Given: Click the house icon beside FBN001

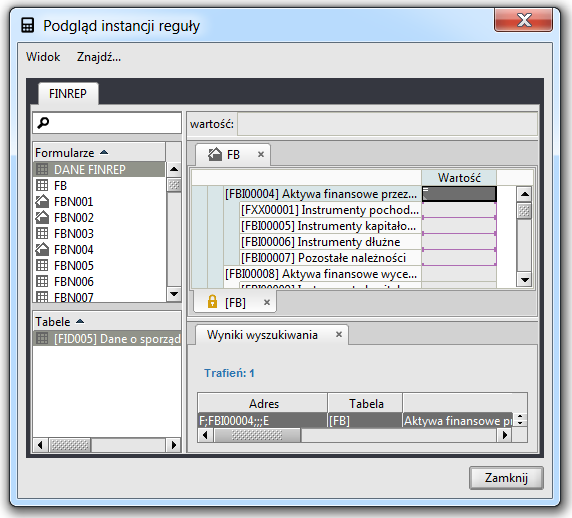Looking at the screenshot, I should coord(42,201).
